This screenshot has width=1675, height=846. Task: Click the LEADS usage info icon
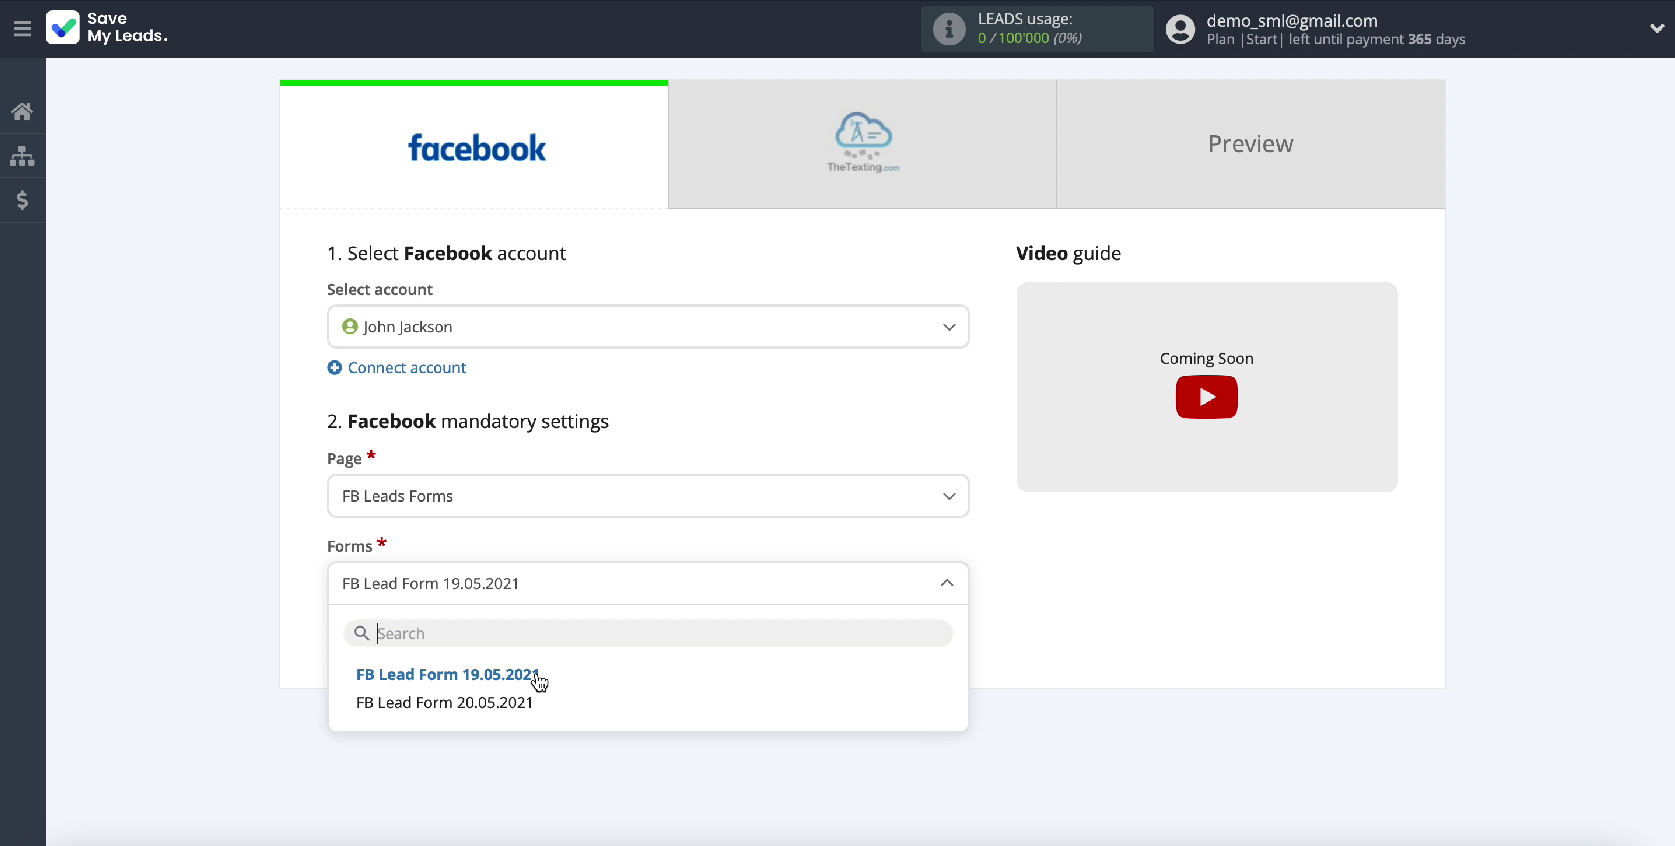point(948,29)
